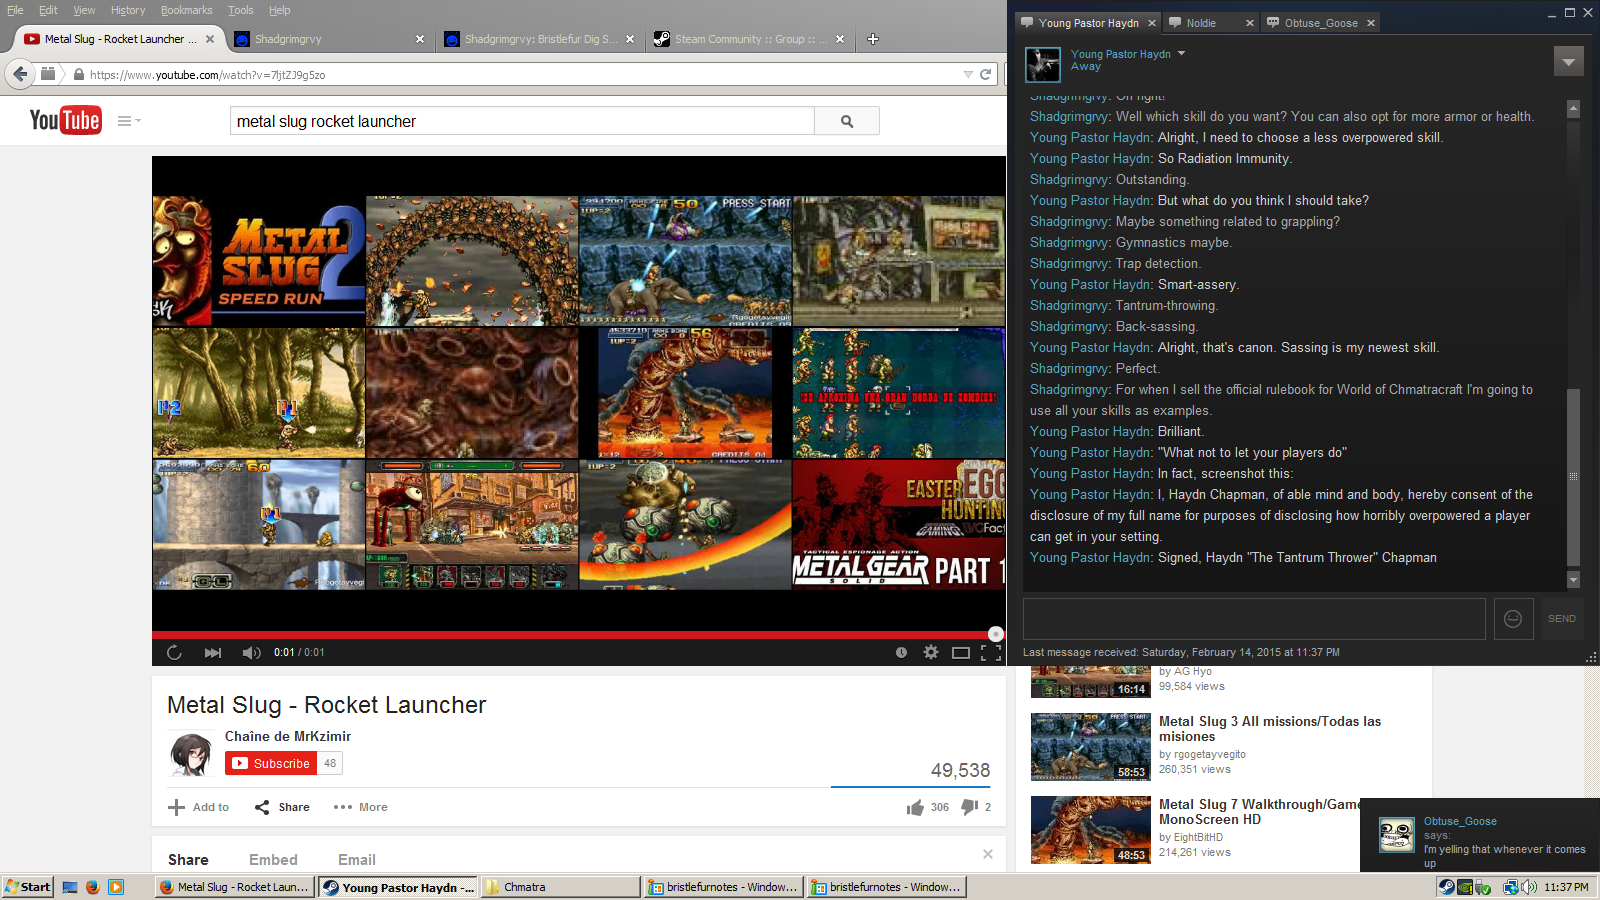Open the video settings gear
The width and height of the screenshot is (1600, 900).
tap(931, 652)
